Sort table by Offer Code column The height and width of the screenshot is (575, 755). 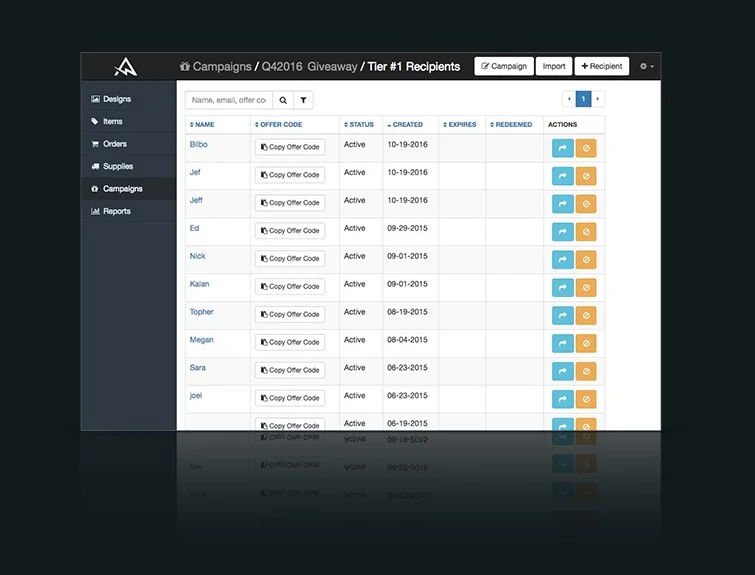point(278,124)
